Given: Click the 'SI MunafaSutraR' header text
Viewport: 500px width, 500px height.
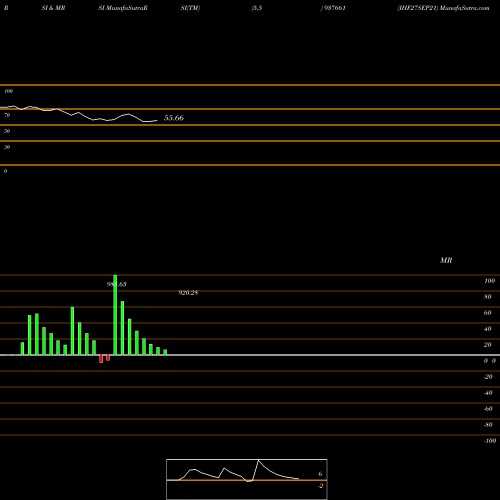Looking at the screenshot, I should 123,8.
